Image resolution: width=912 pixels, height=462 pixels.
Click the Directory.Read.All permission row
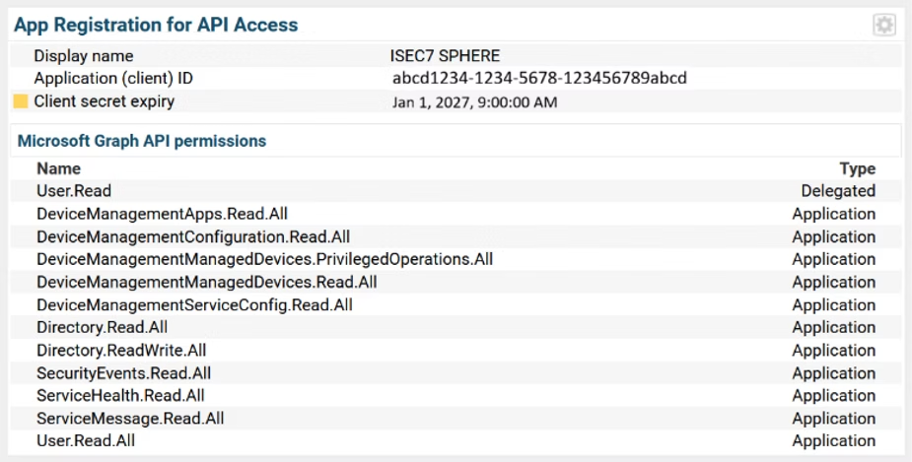pos(102,327)
